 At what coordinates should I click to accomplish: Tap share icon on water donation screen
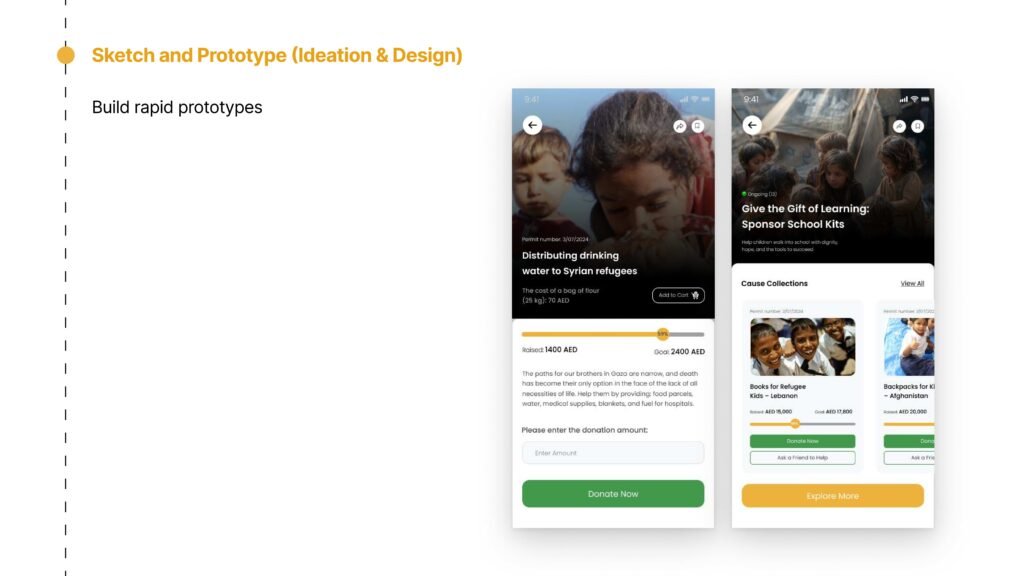coord(680,126)
